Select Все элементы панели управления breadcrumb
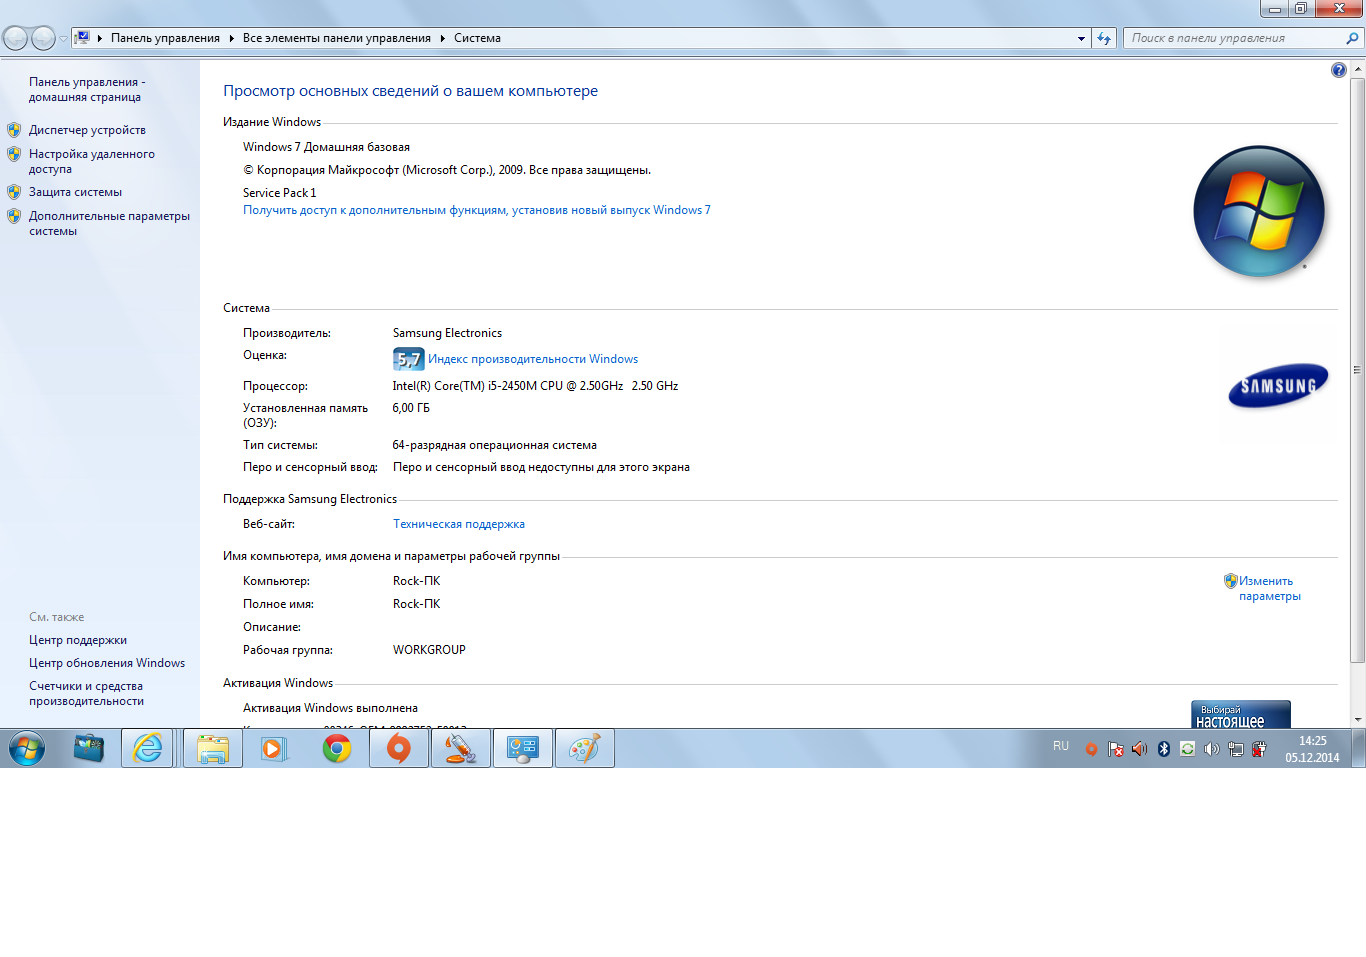1366x957 pixels. click(x=337, y=38)
